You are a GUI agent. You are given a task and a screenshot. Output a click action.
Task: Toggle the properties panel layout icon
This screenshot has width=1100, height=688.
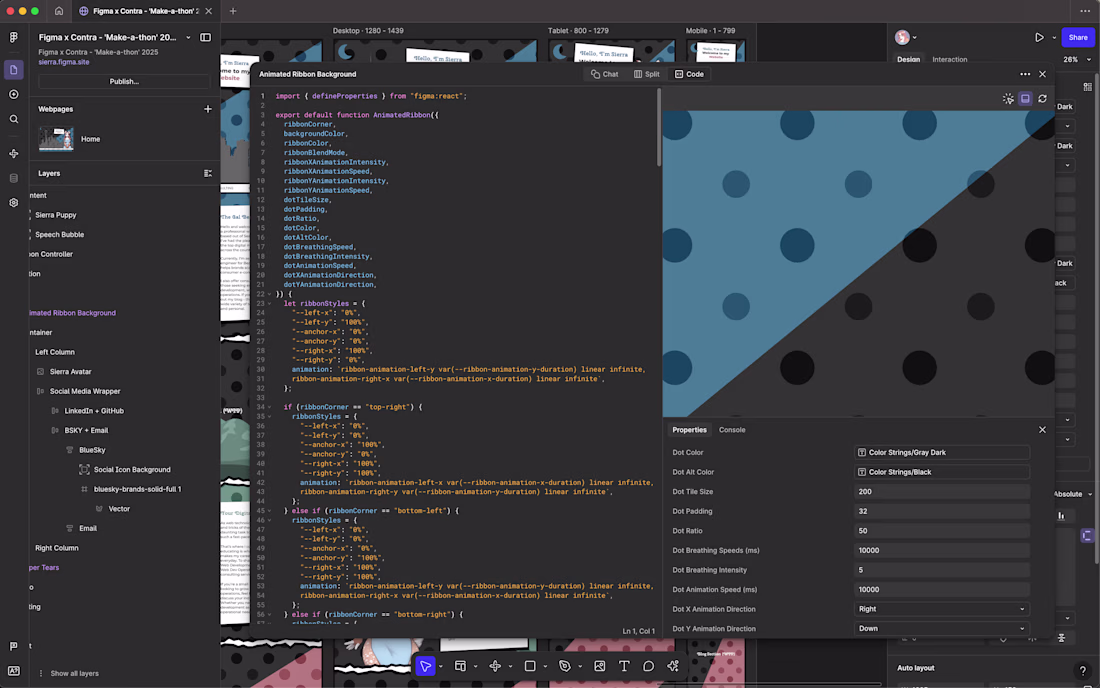pyautogui.click(x=1025, y=99)
